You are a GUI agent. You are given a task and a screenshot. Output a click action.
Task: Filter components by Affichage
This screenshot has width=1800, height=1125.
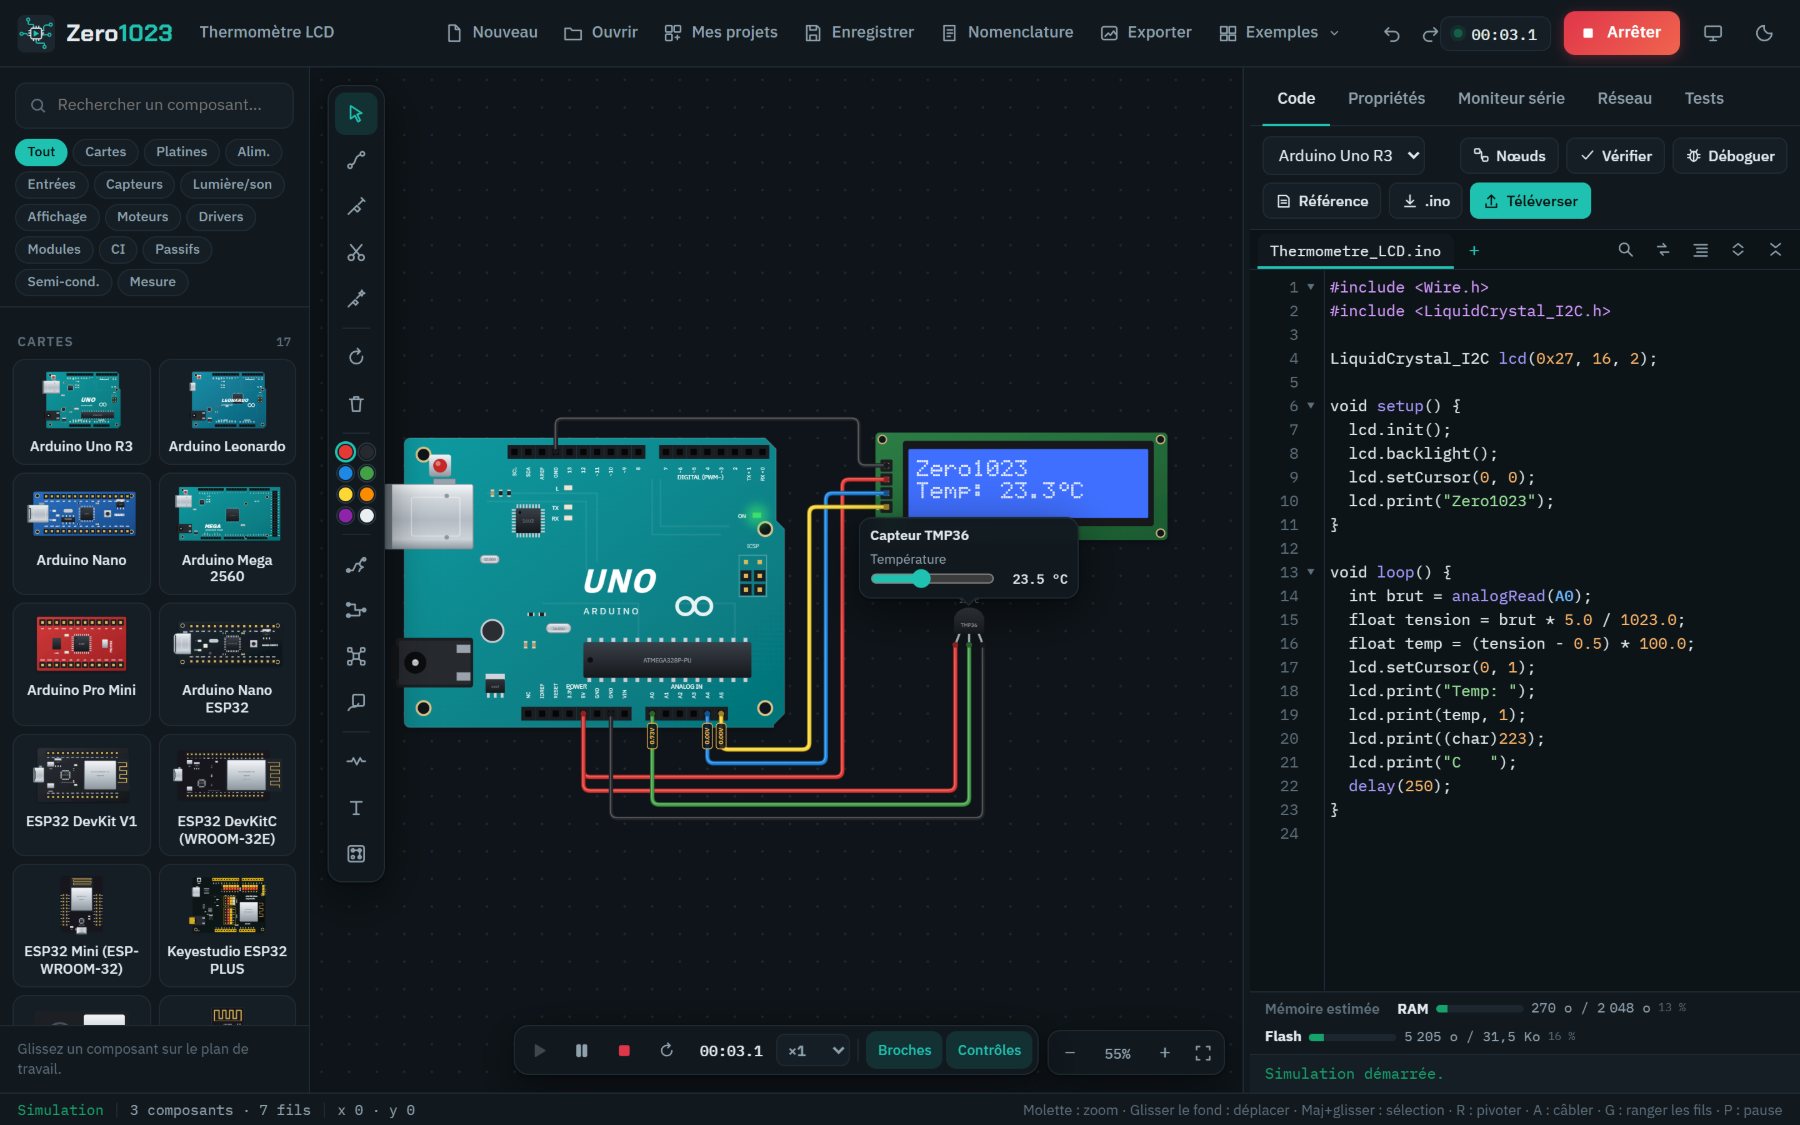[57, 217]
